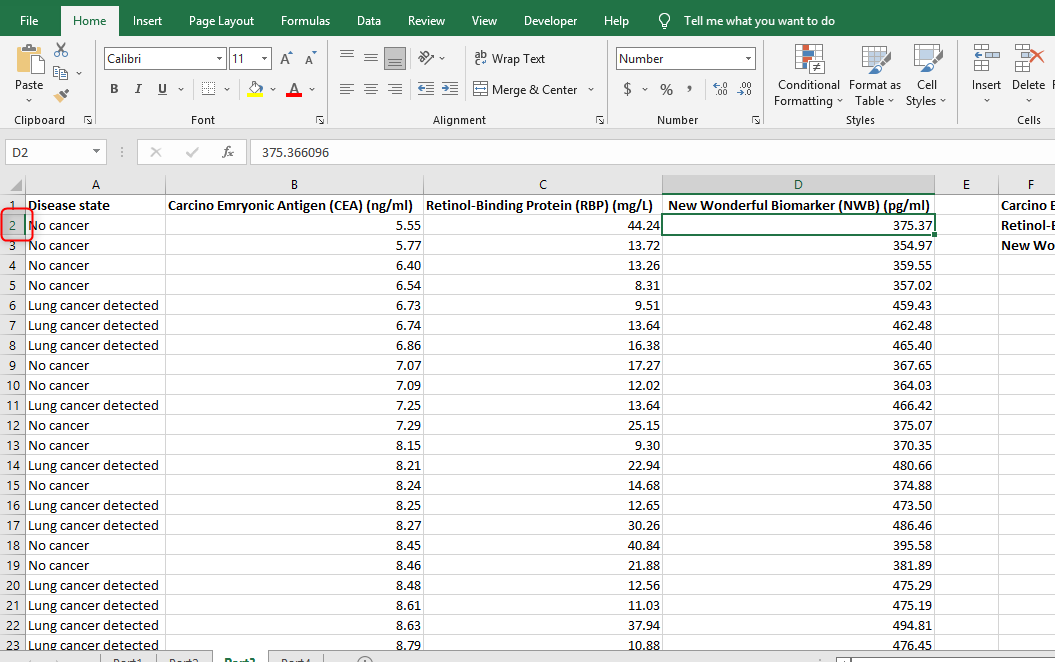Open the font size 11 dropdown

(264, 59)
